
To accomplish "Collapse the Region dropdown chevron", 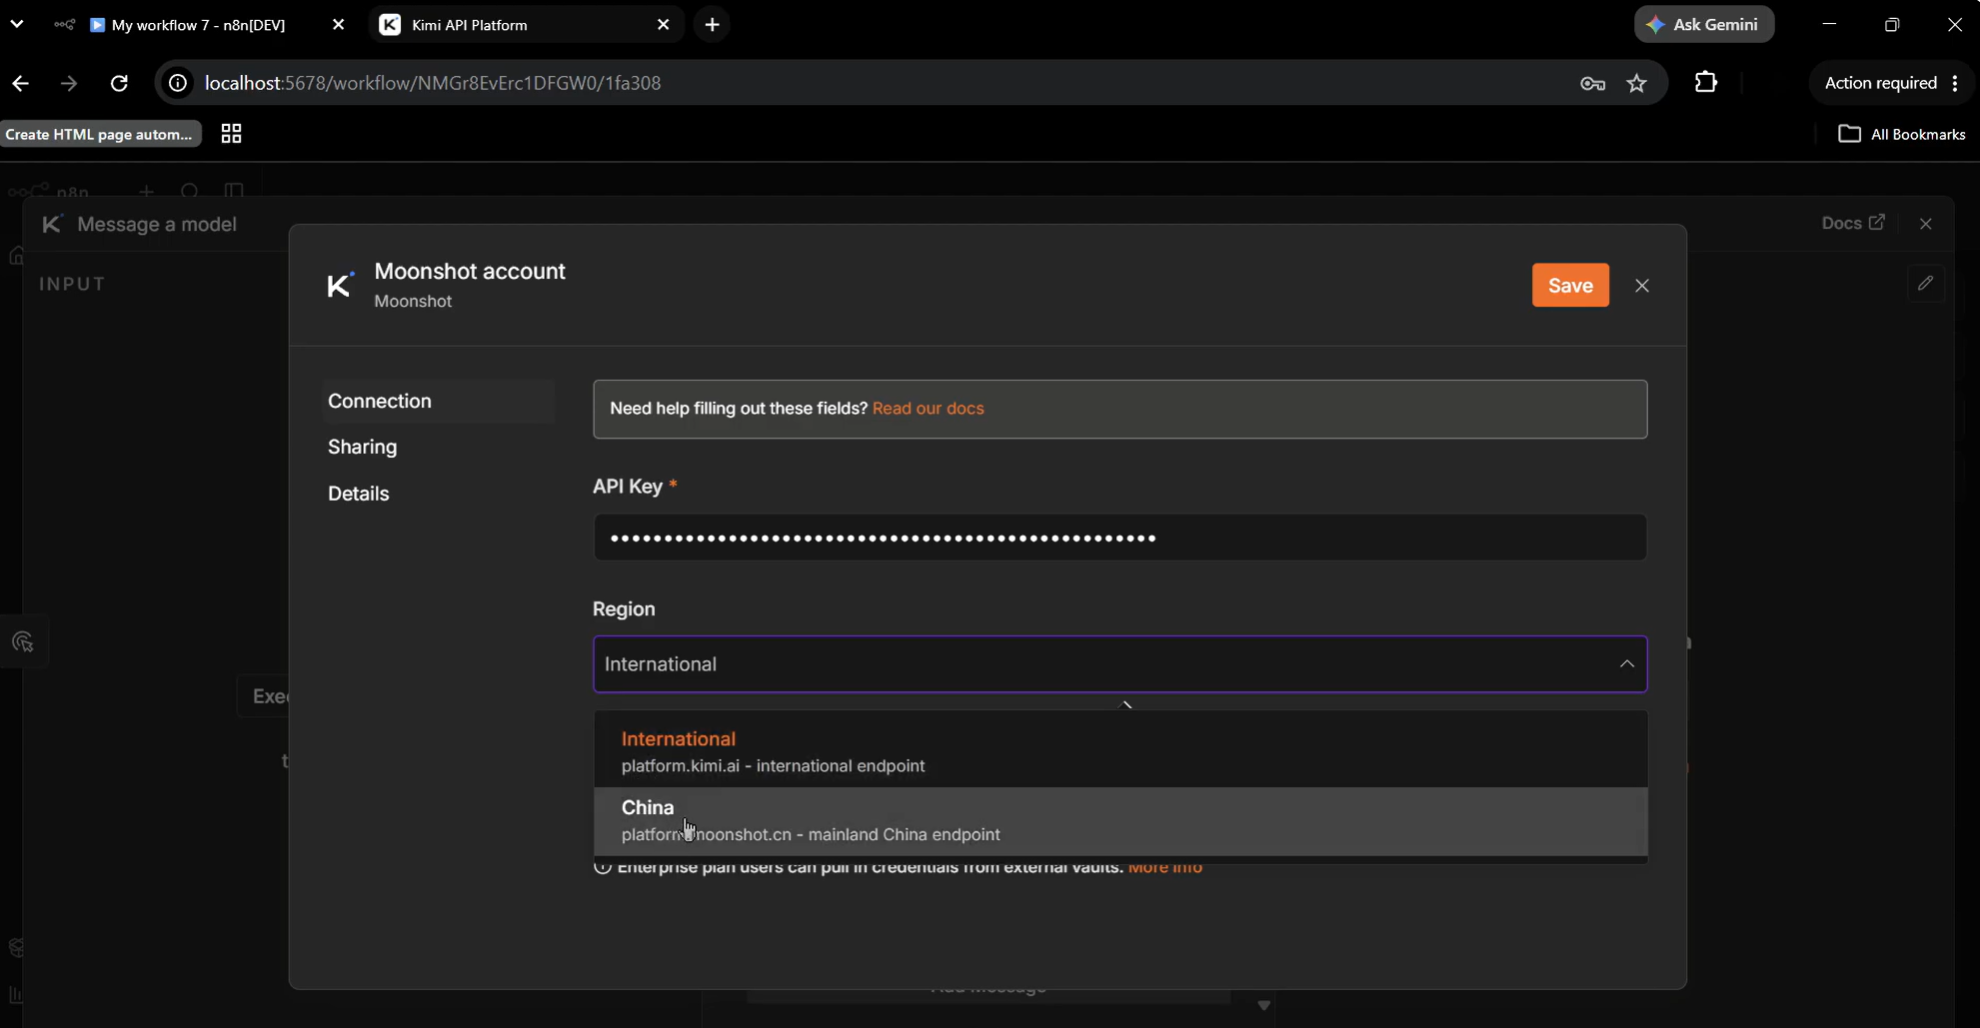I will click(x=1627, y=664).
